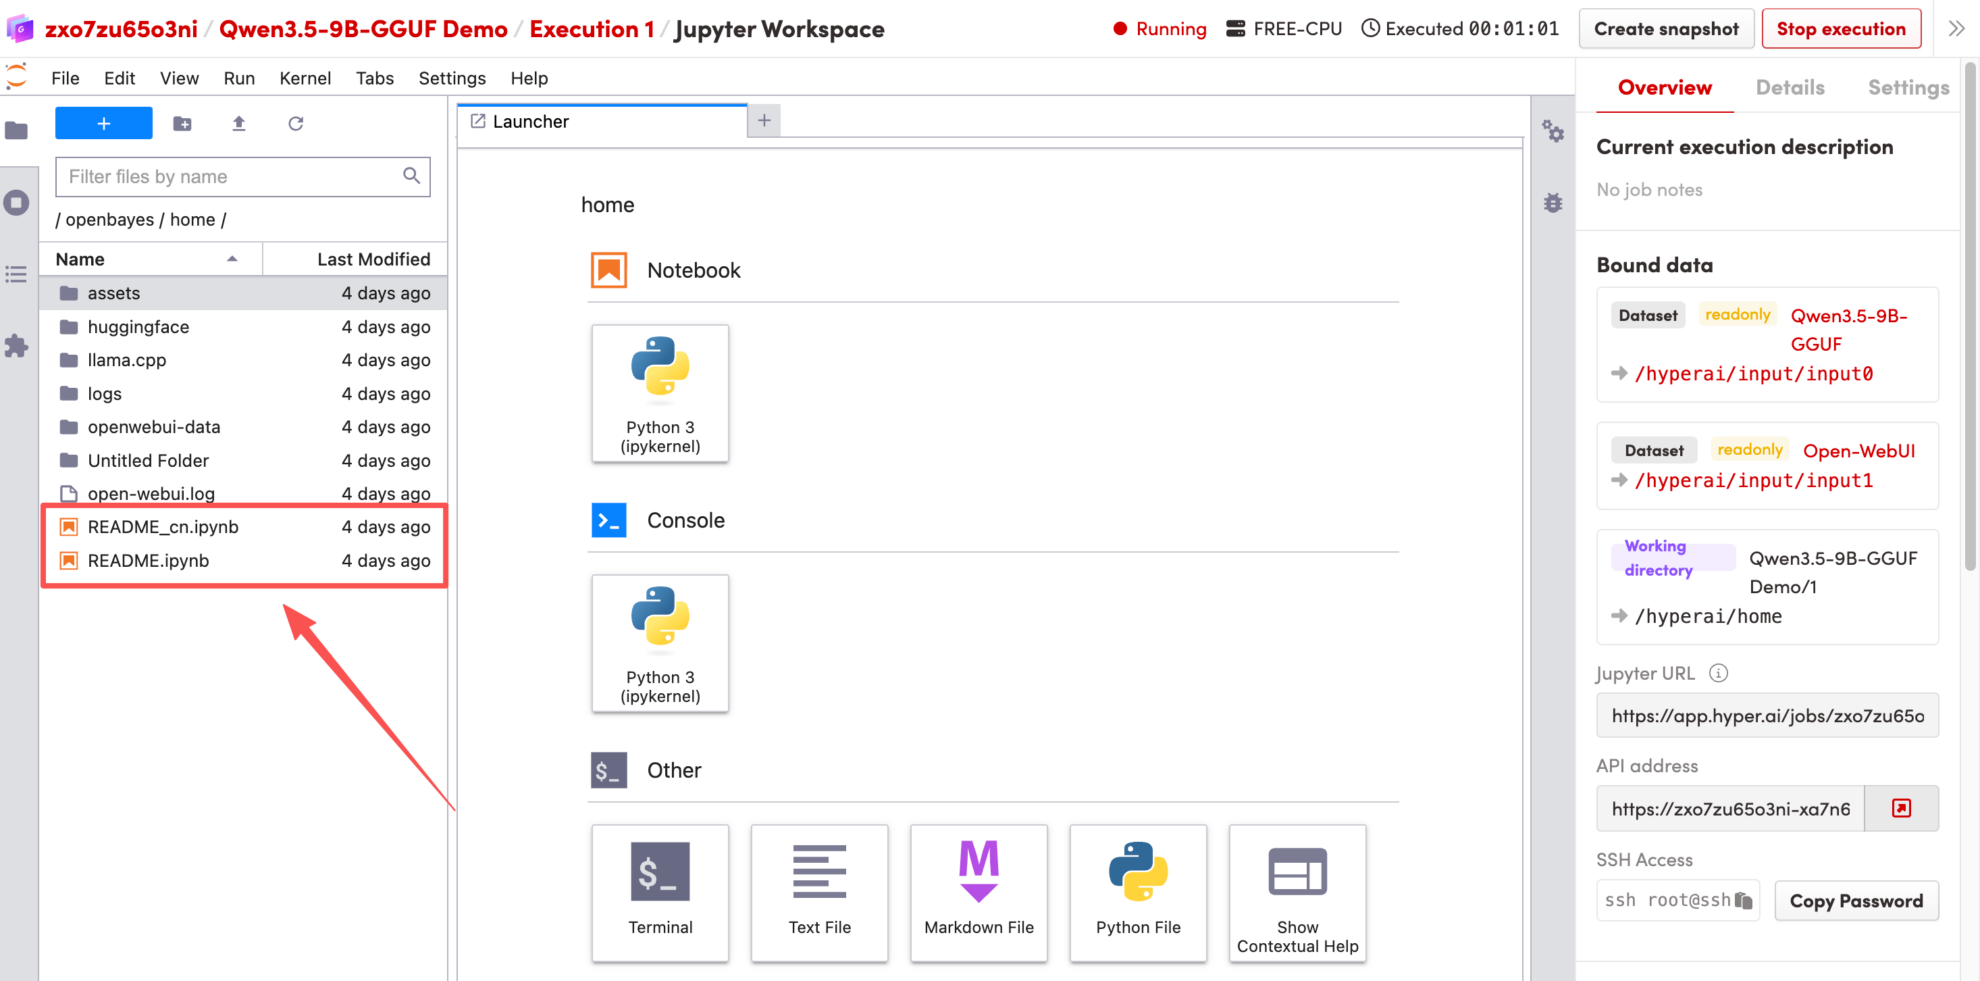The image size is (1980, 981).
Task: Click the Stop execution button
Action: tap(1840, 29)
